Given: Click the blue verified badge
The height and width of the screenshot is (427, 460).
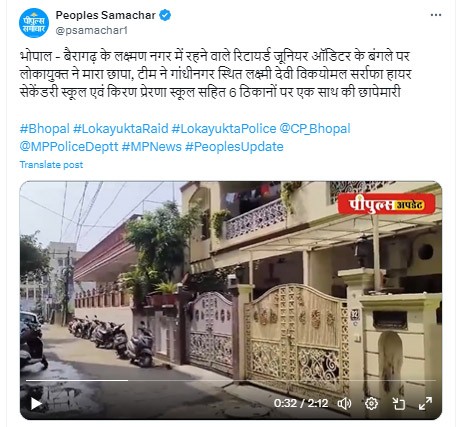Looking at the screenshot, I should click(165, 15).
